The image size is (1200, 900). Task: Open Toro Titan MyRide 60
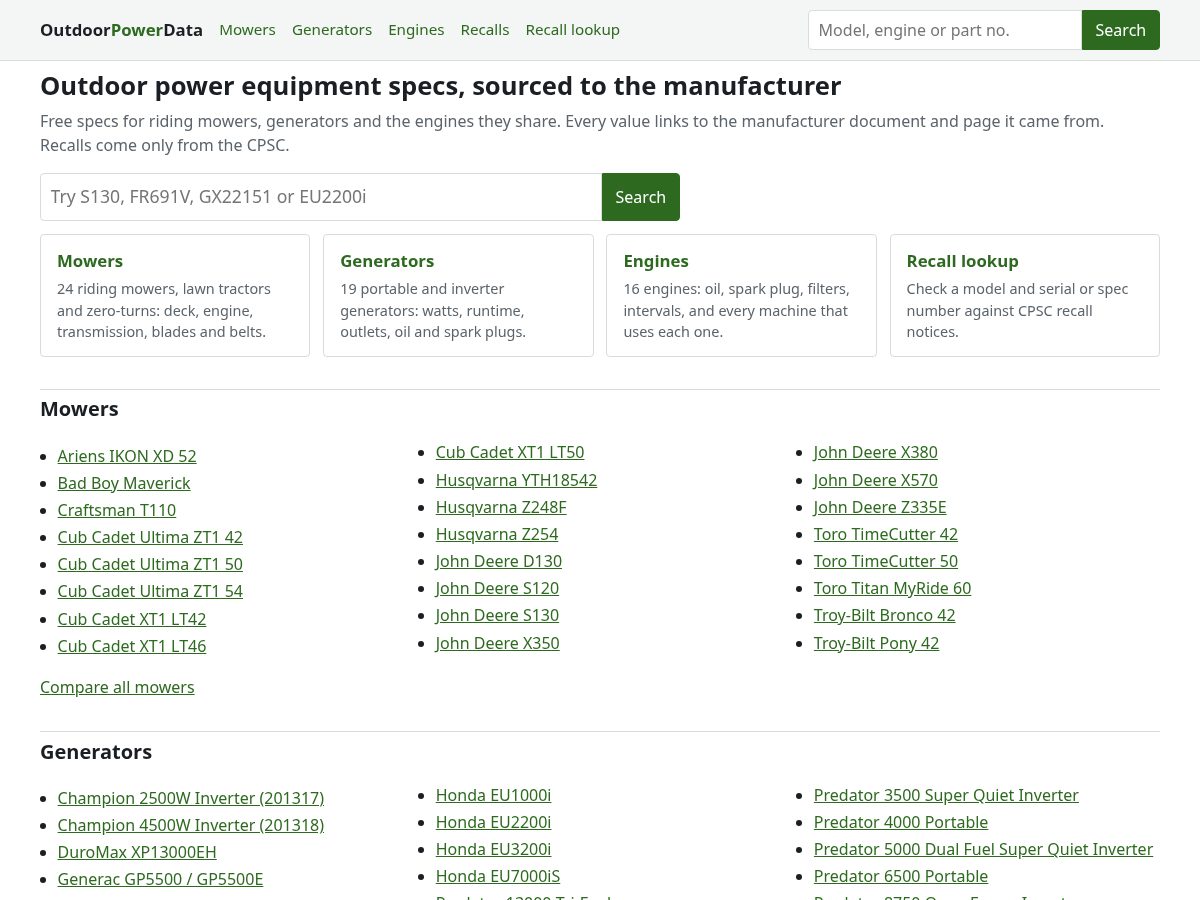892,588
